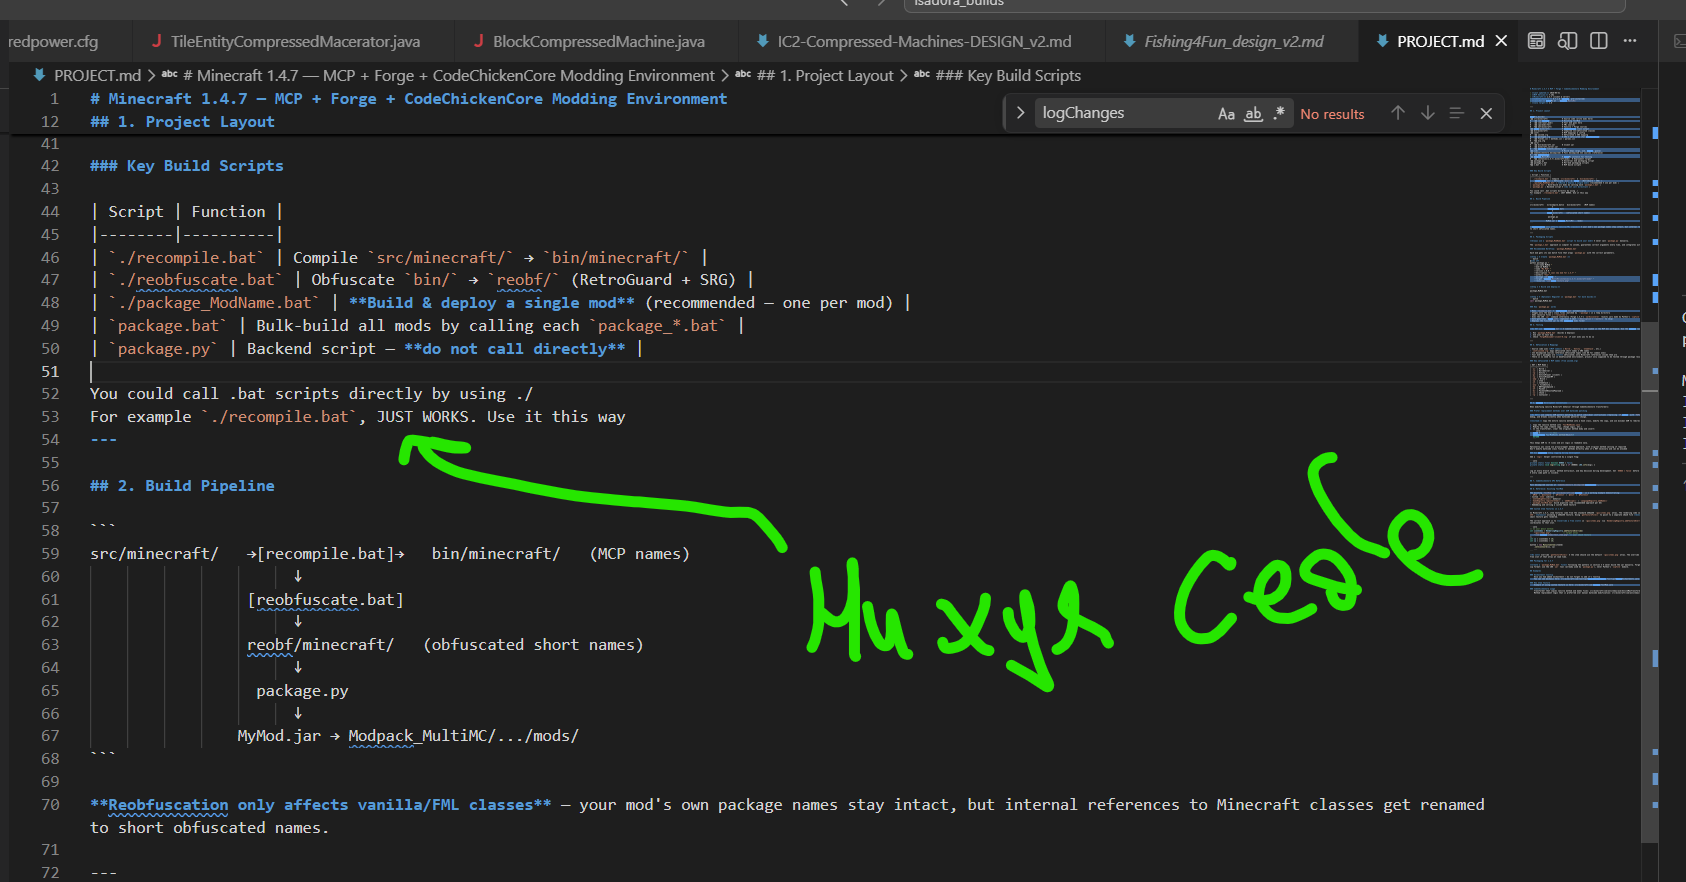
Task: Open the editor More Actions menu
Action: coord(1630,41)
